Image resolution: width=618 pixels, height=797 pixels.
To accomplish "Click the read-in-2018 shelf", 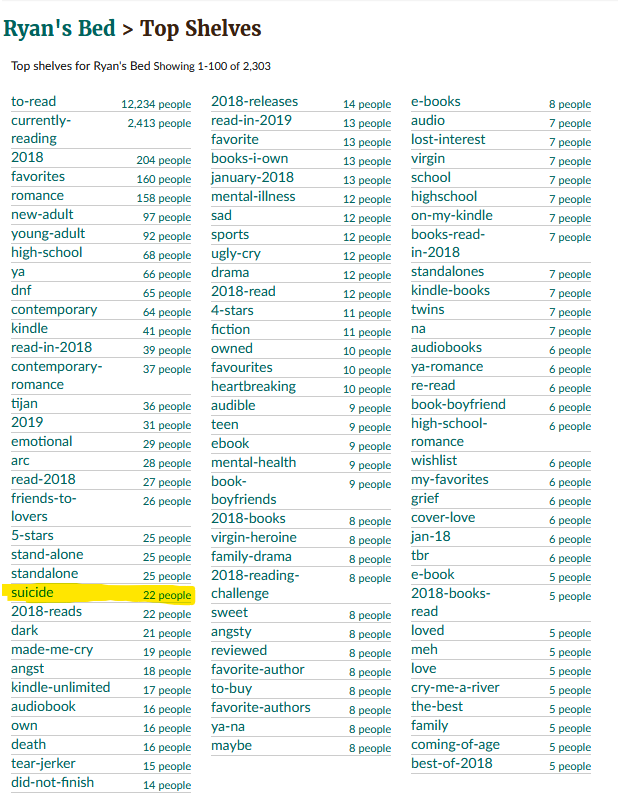I will point(52,348).
